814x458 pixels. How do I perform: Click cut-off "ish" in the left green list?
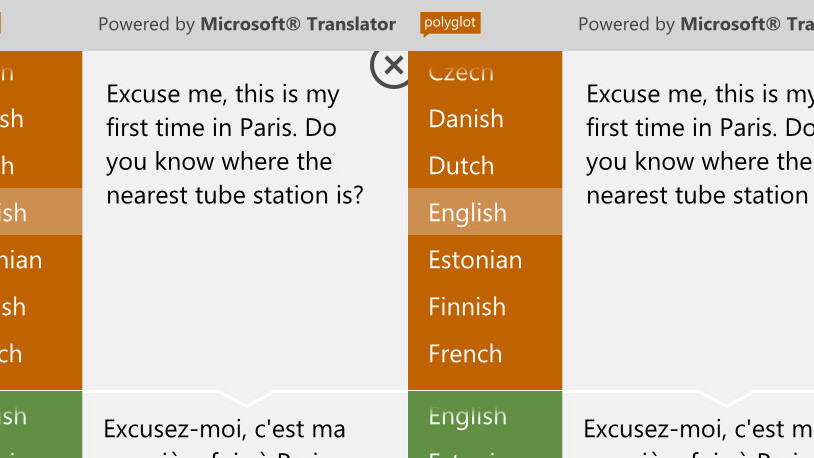click(14, 416)
